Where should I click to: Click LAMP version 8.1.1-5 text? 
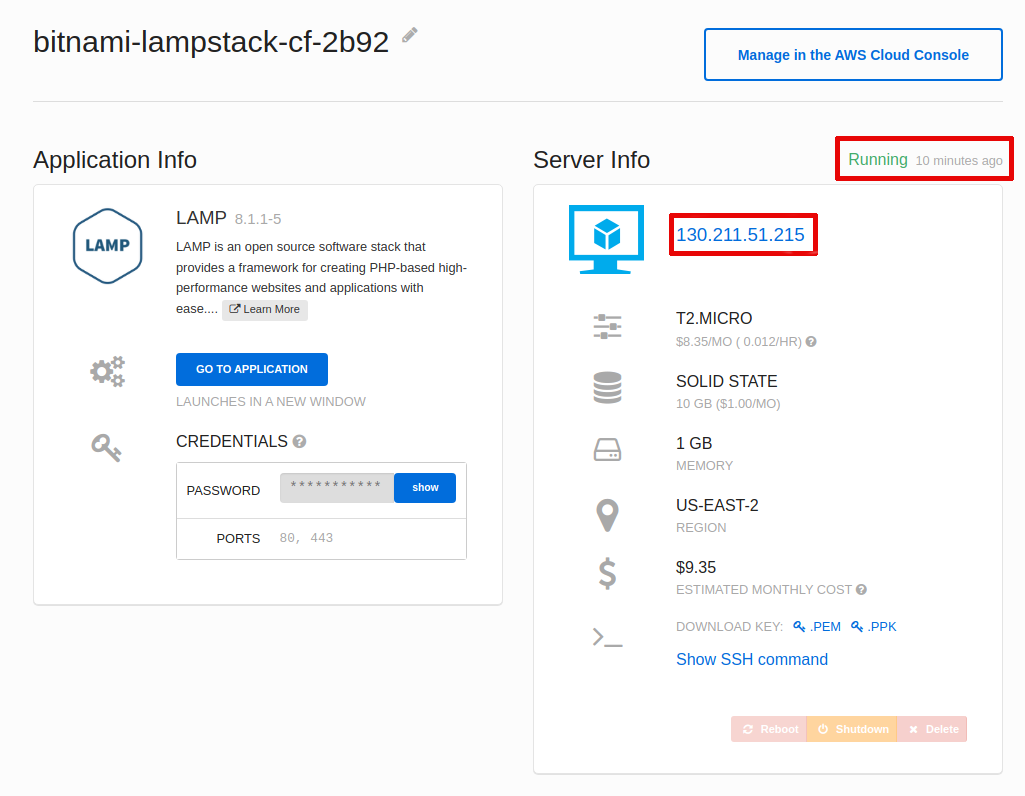[x=258, y=219]
